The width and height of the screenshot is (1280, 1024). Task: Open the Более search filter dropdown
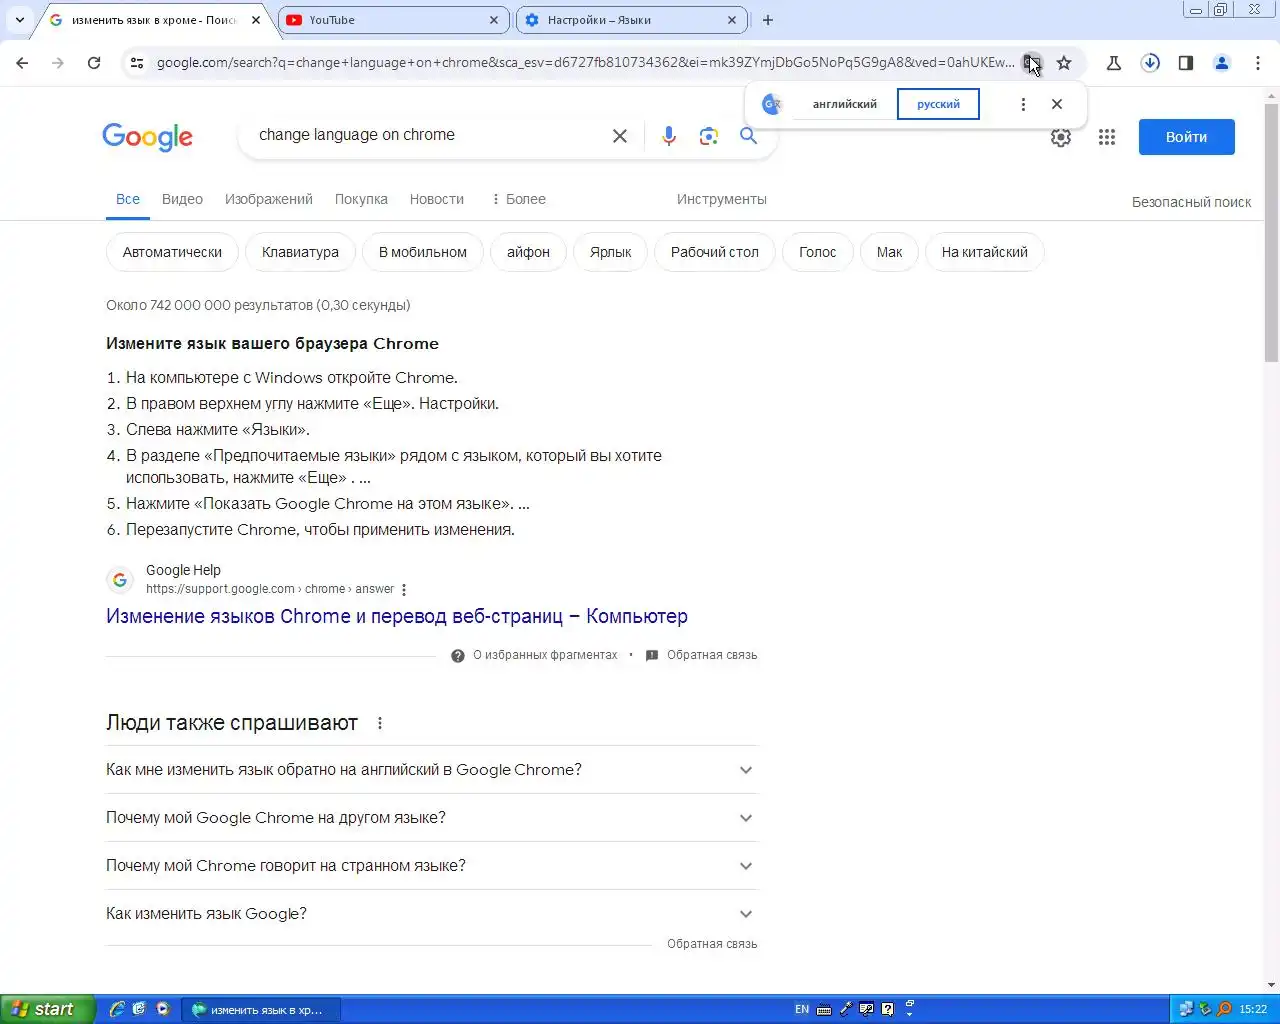click(518, 199)
